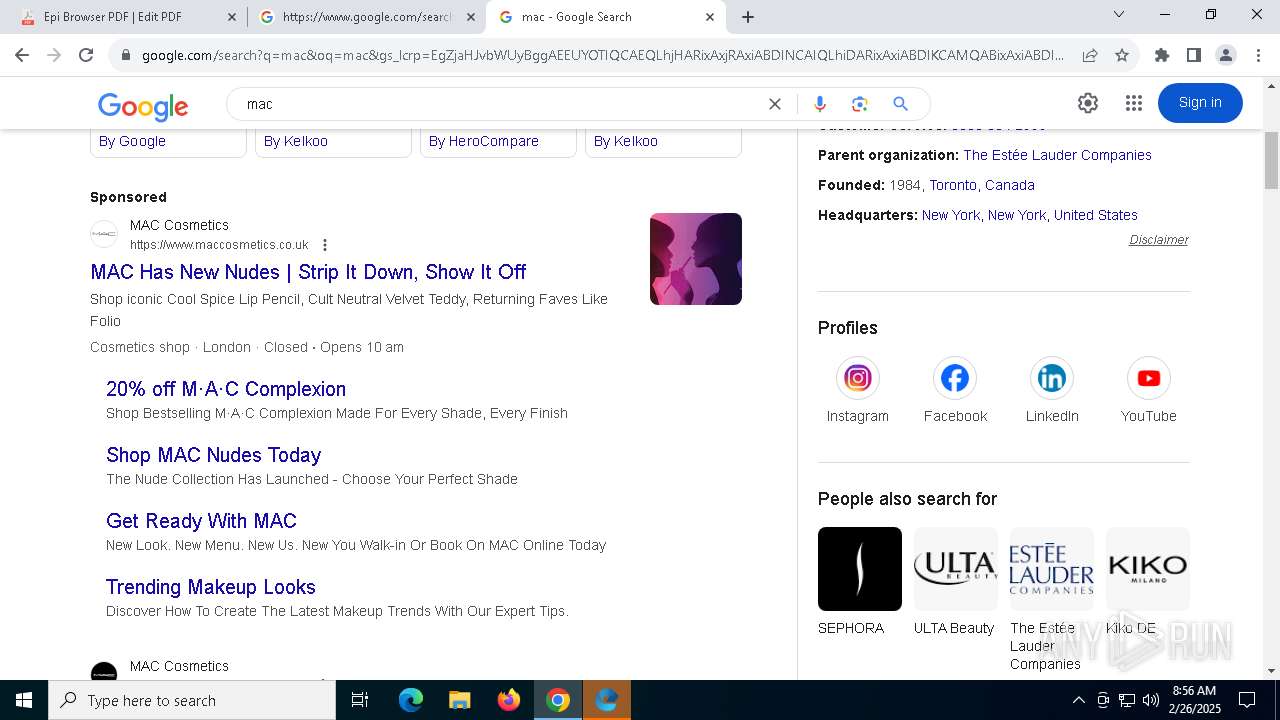
Task: Start voice search with the microphone
Action: [x=820, y=104]
